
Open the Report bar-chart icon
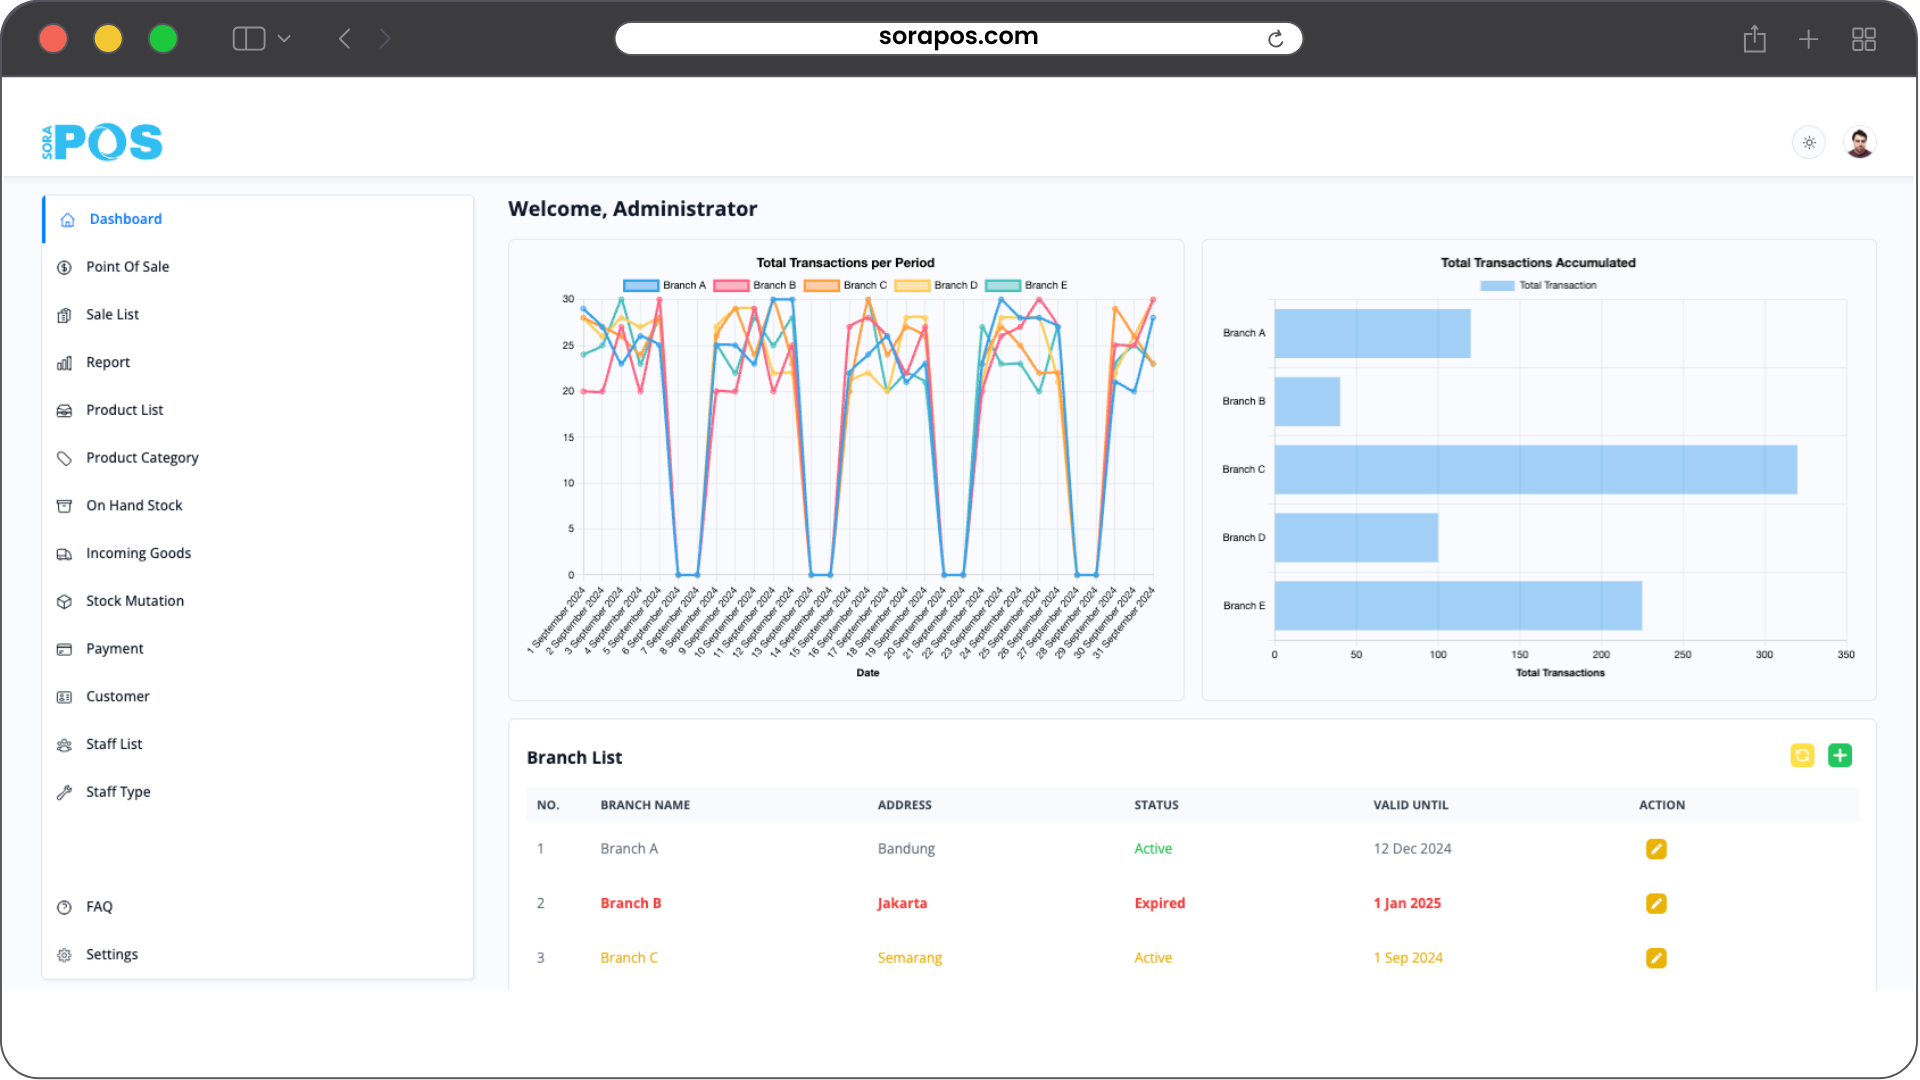click(x=64, y=362)
